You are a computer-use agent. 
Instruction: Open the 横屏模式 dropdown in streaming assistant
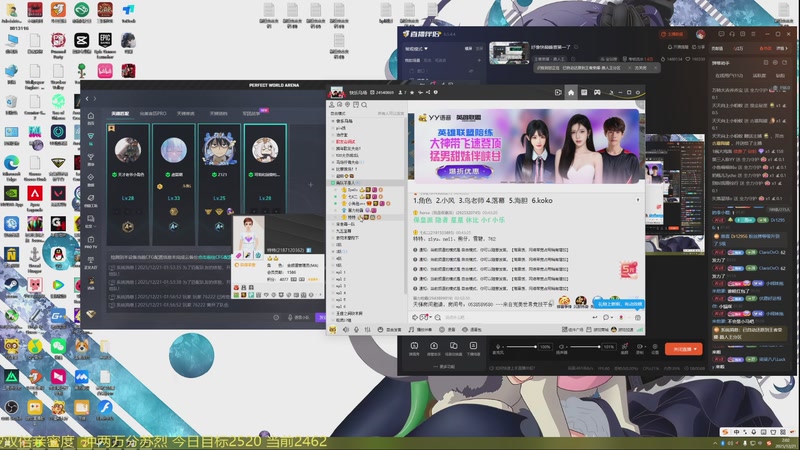416,48
